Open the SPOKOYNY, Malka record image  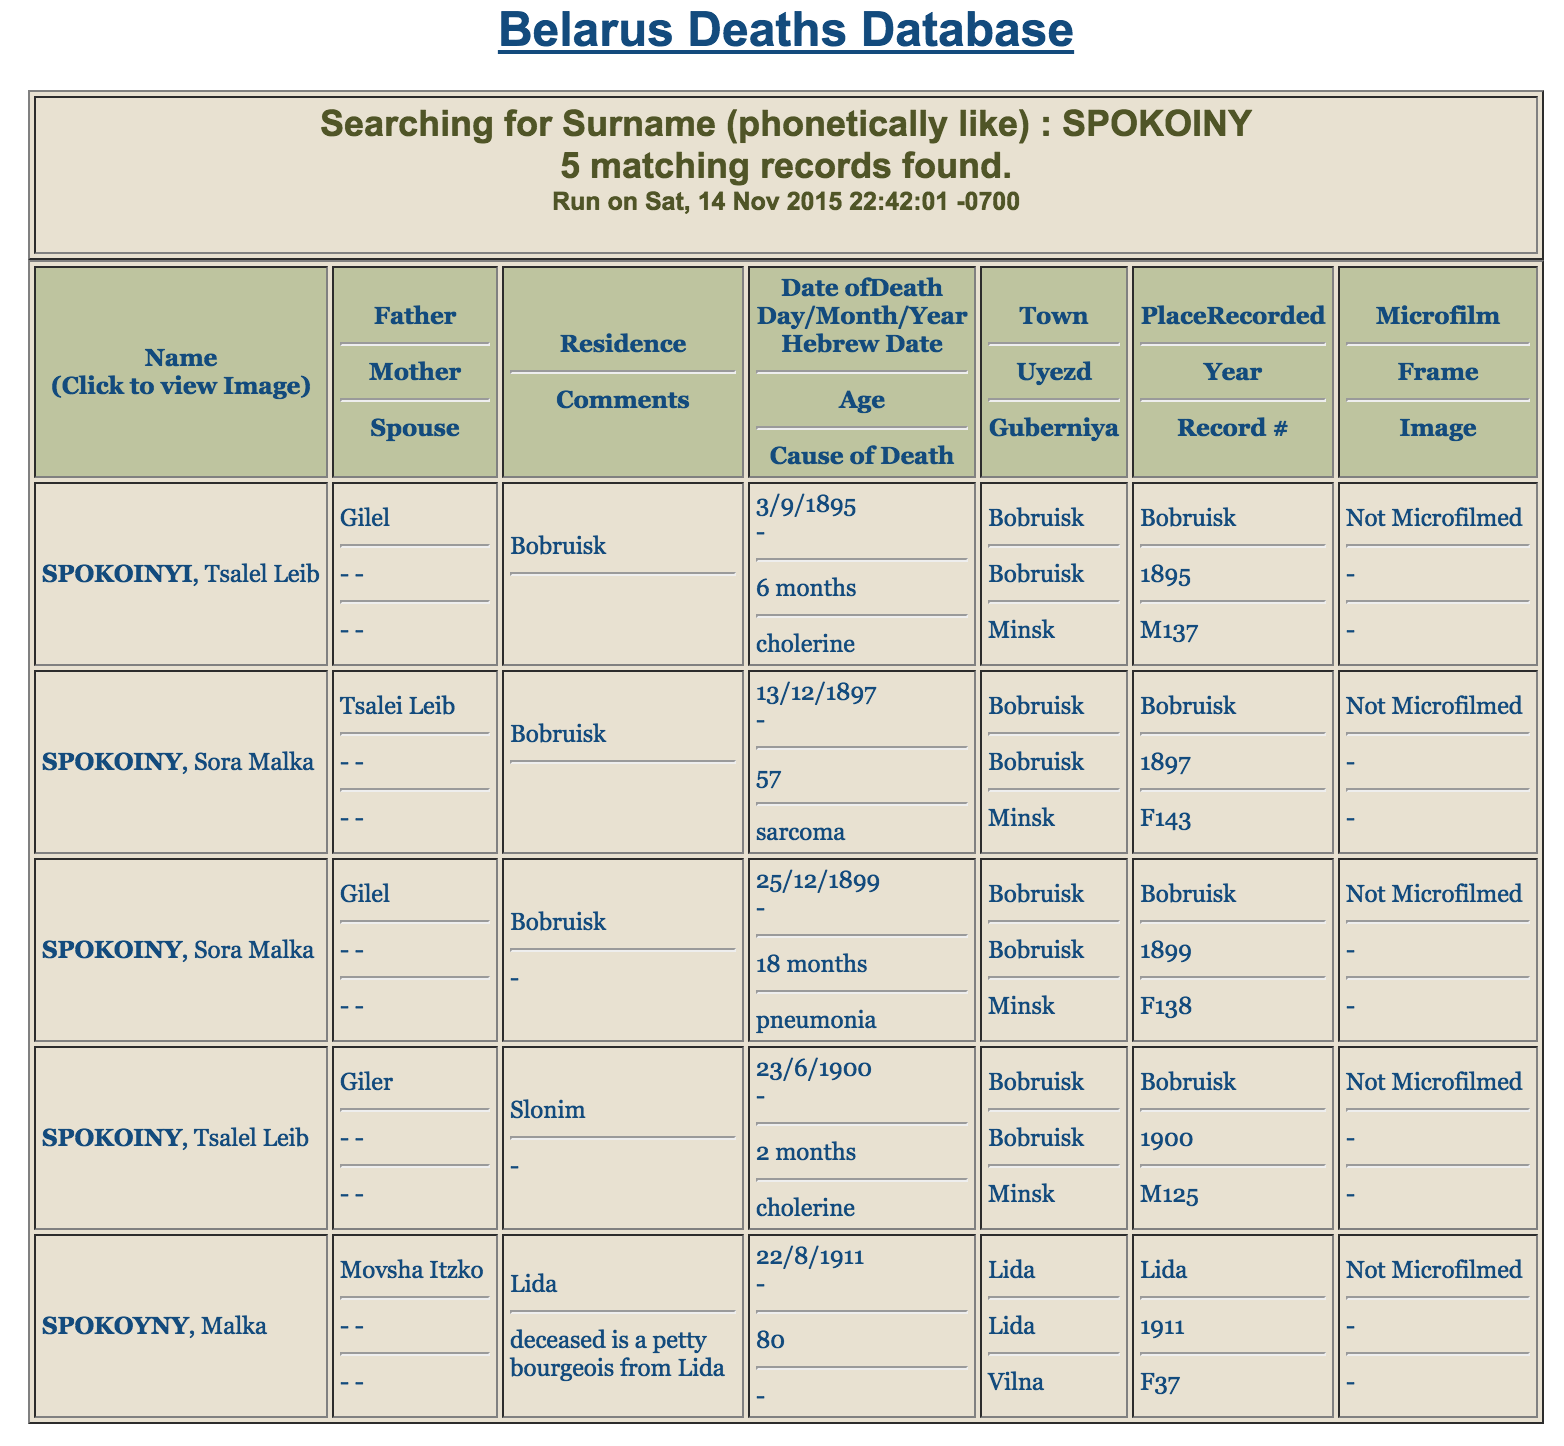tap(154, 1326)
